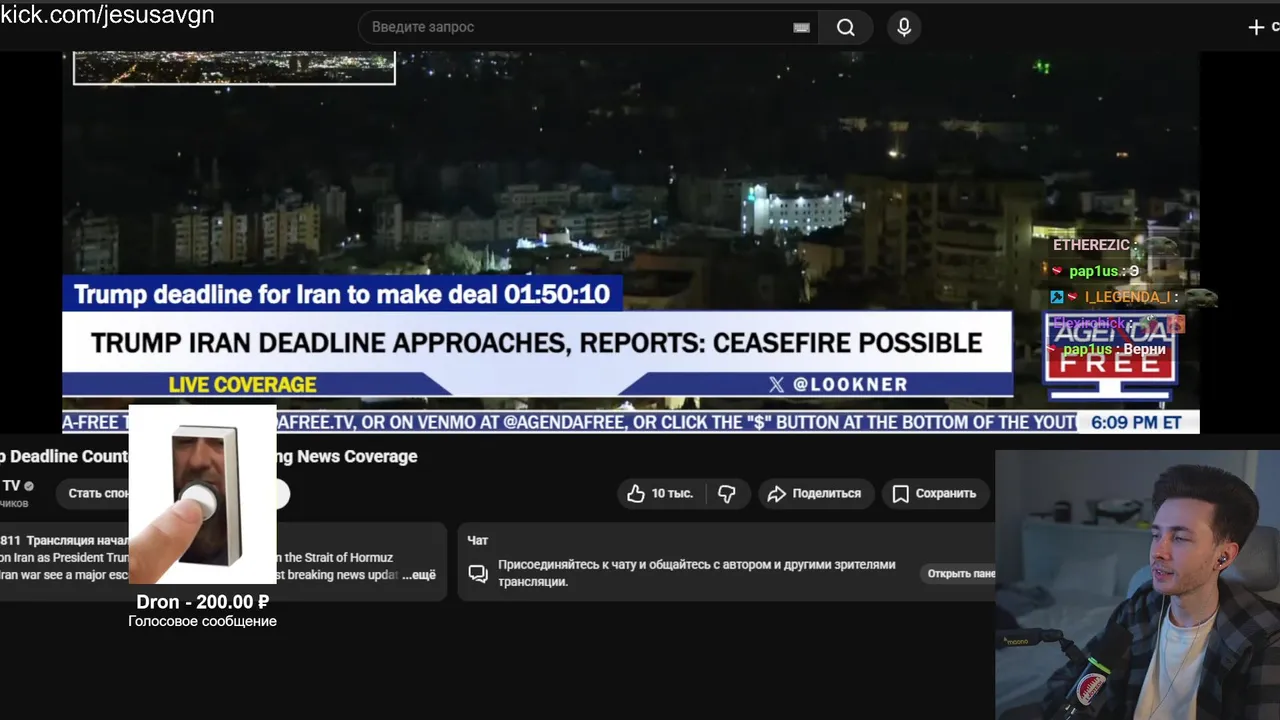Click the donation alert button-press image

tap(202, 494)
